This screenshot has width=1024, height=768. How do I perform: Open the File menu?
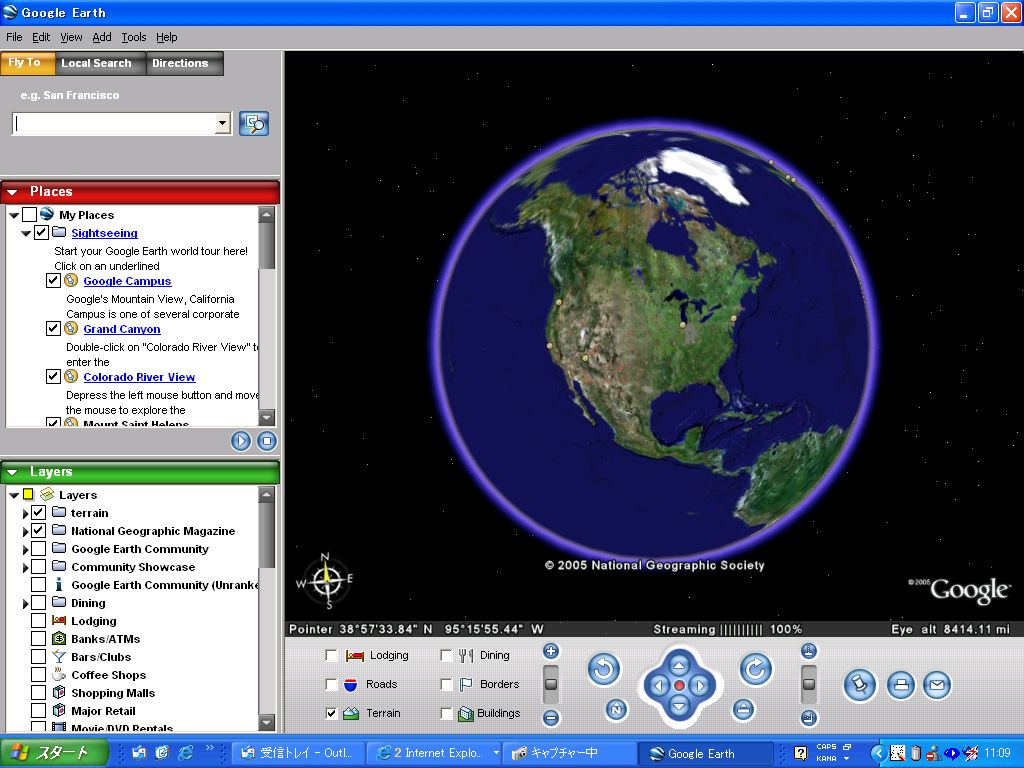click(14, 37)
